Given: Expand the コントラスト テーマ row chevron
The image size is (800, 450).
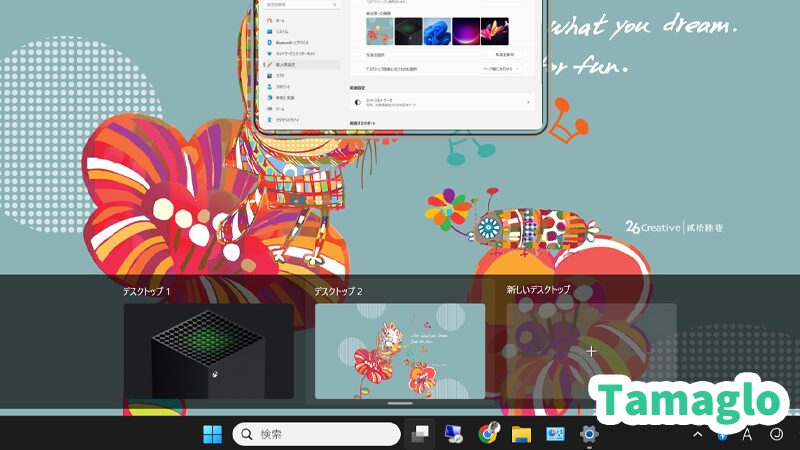Looking at the screenshot, I should [528, 103].
